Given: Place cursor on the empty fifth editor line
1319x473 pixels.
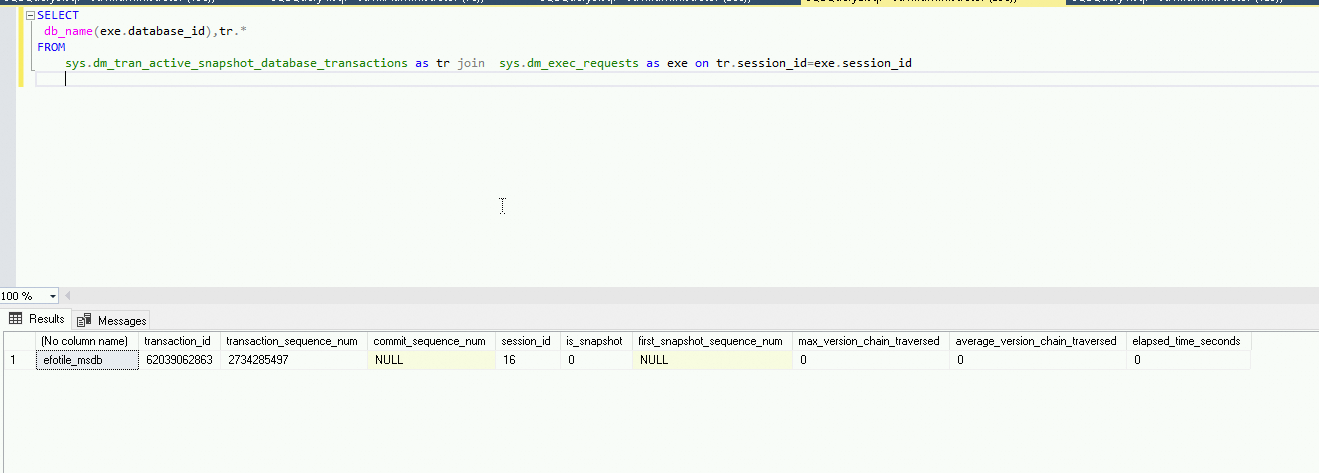Looking at the screenshot, I should point(676,79).
